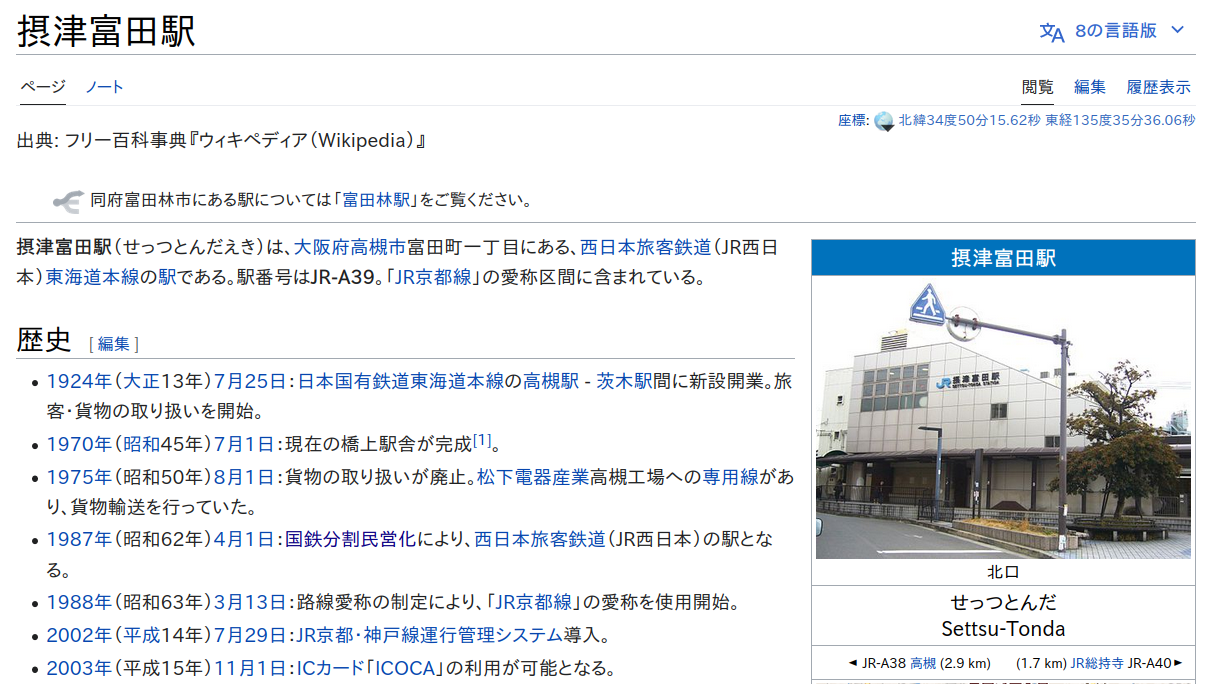Click the hiragana name せっつとんだ in infobox
The image size is (1218, 684).
pos(1003,602)
